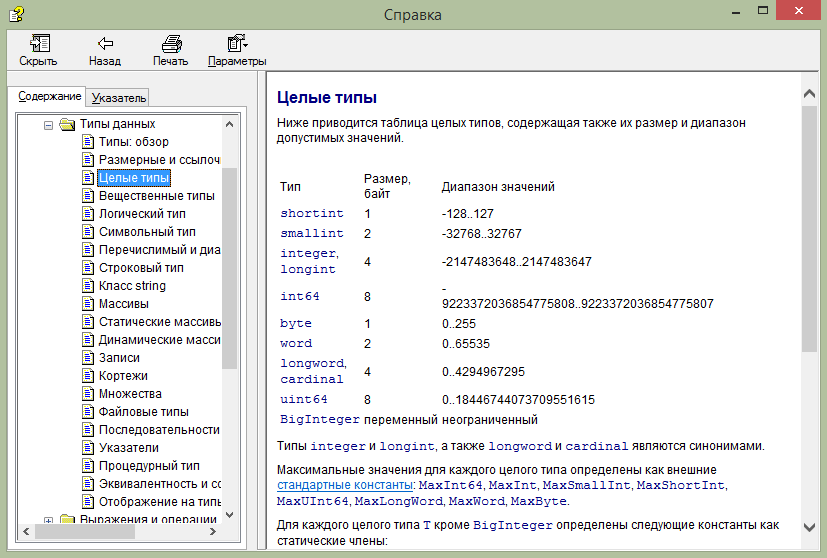Screen dimensions: 827x558
Task: Open the Эквивалентность topic in tree
Action: pos(159,483)
